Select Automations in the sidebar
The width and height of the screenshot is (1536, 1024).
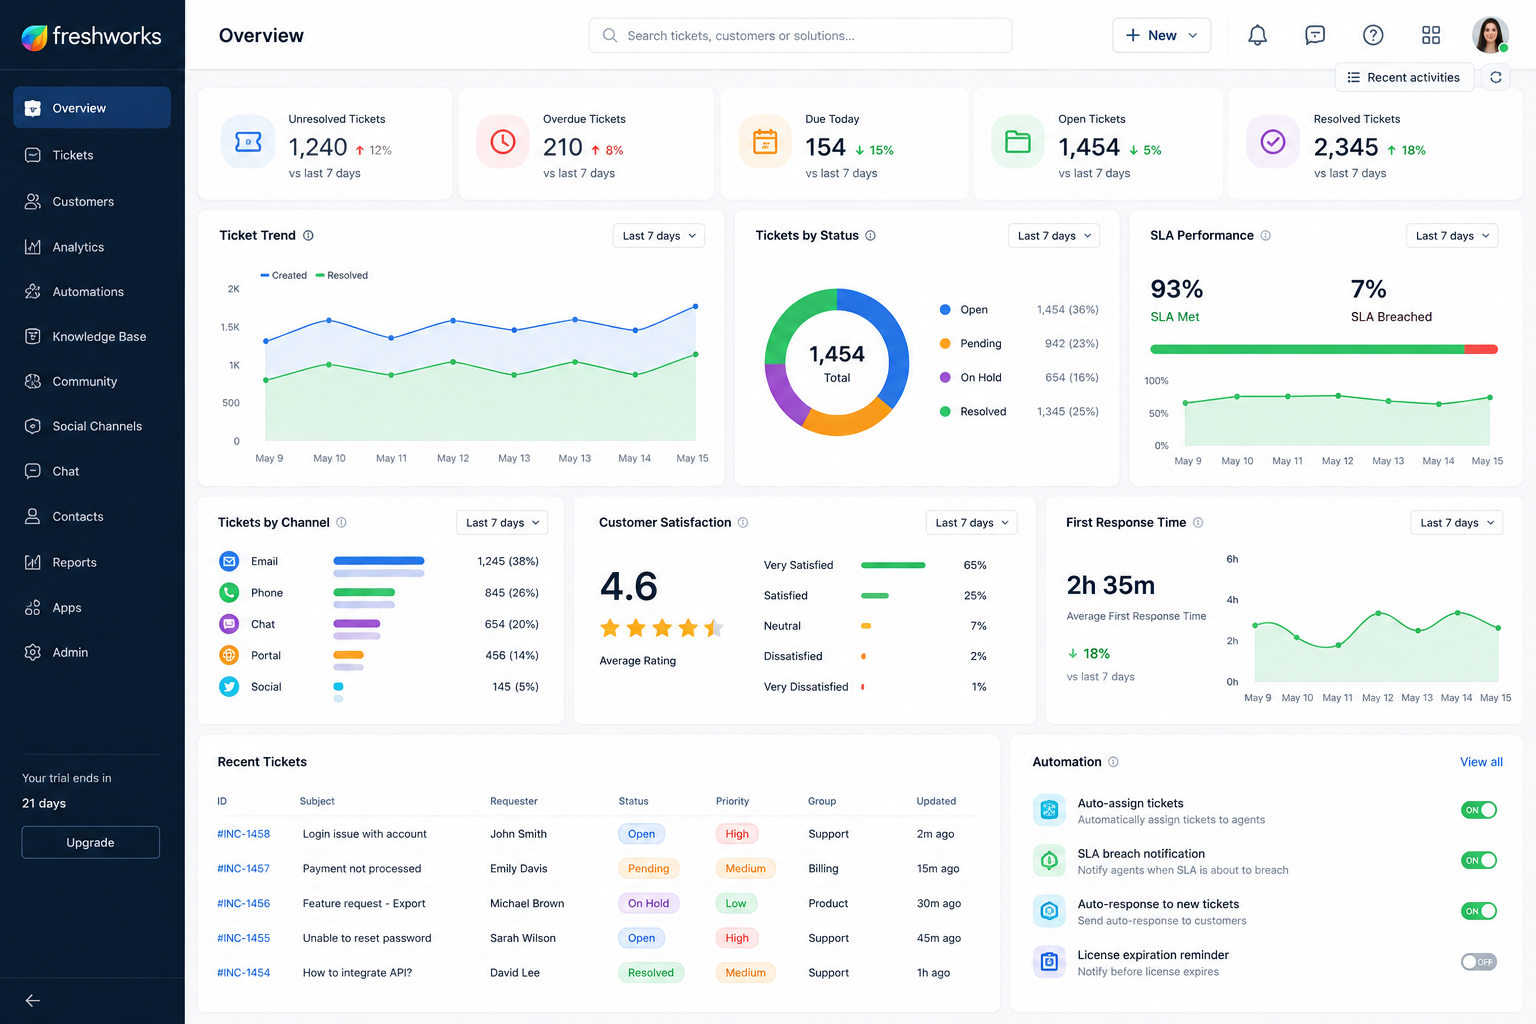pos(92,292)
